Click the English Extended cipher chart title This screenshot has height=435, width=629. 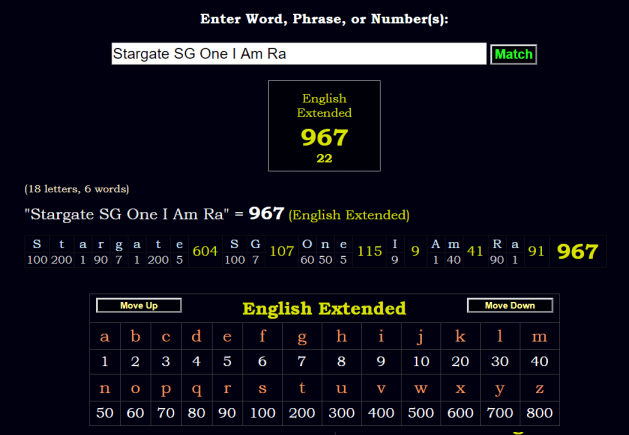tap(324, 309)
